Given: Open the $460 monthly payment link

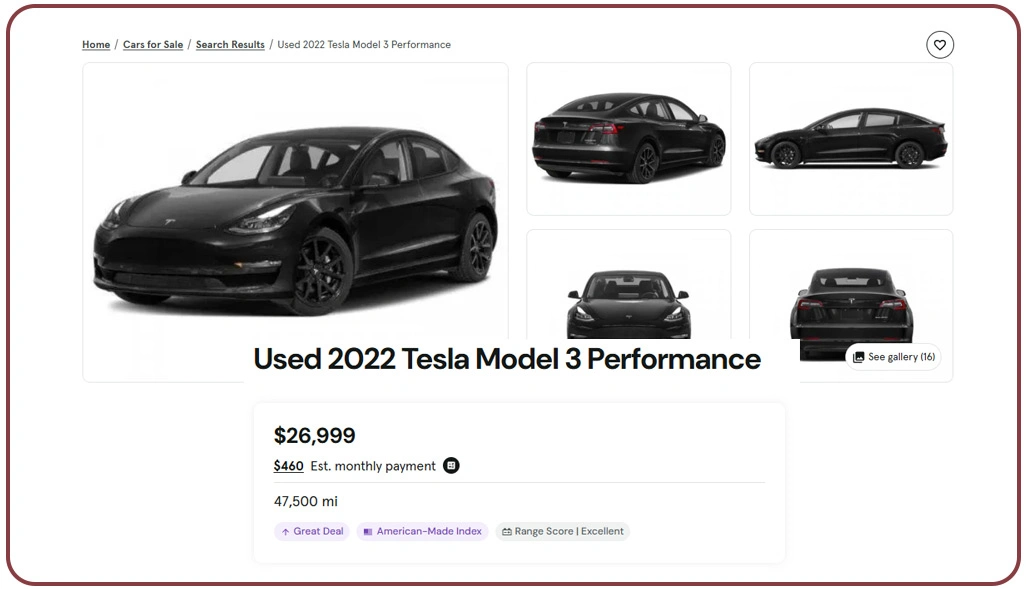Looking at the screenshot, I should 288,466.
